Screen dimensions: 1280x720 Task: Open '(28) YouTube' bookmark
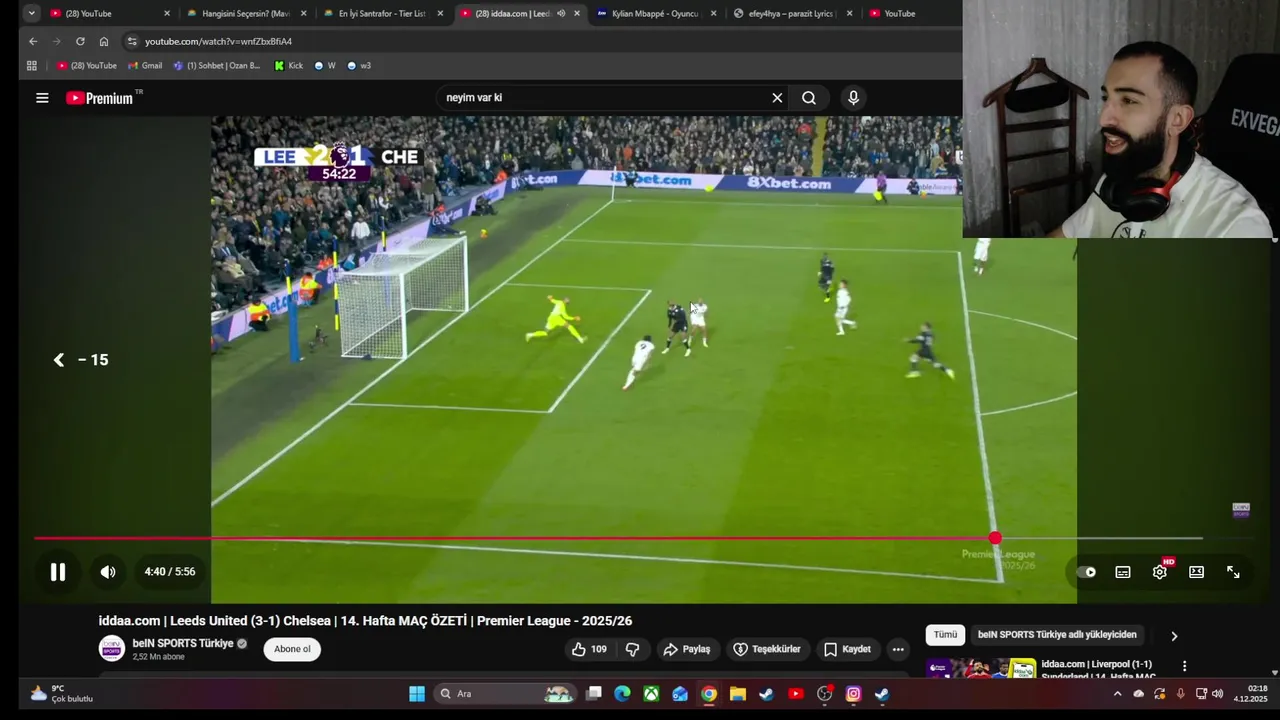click(87, 66)
